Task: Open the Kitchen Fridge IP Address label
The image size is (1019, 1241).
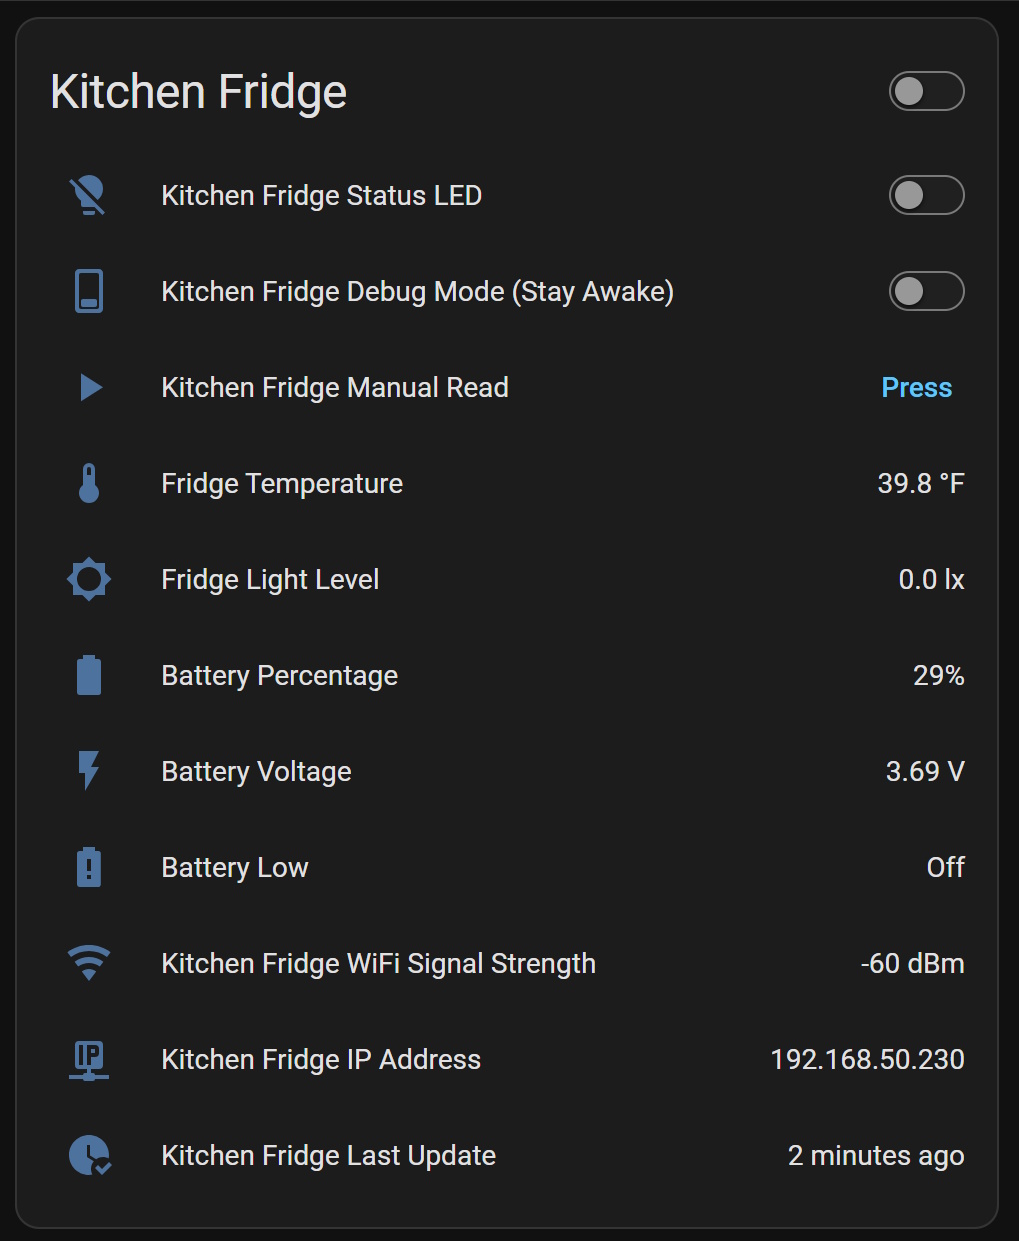Action: point(321,1059)
